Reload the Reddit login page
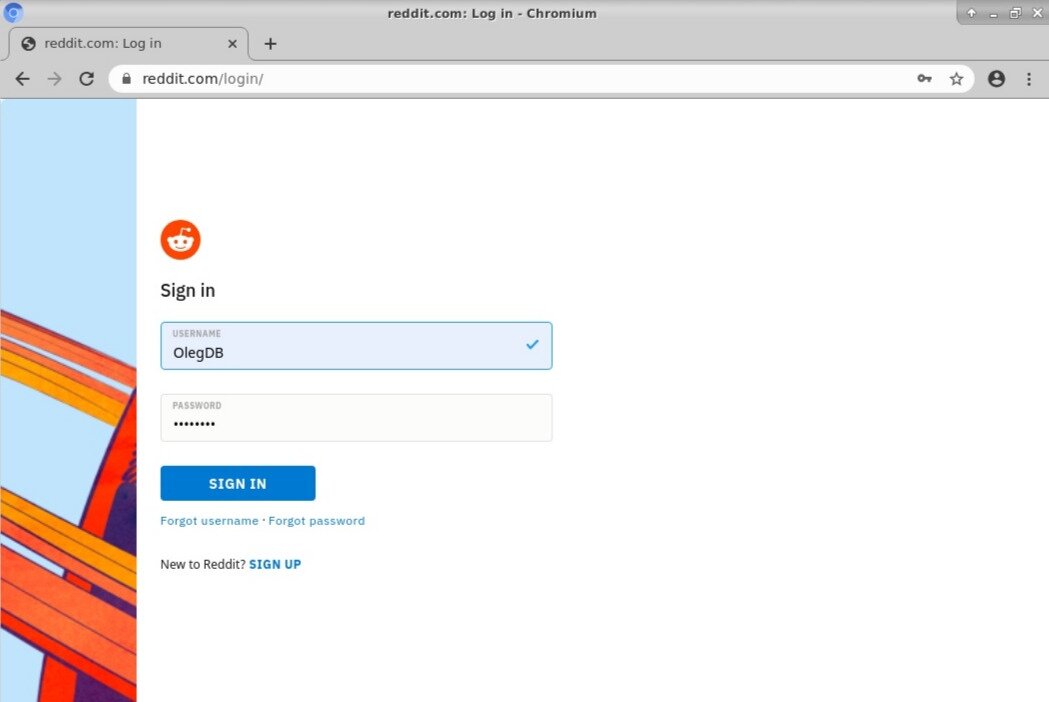This screenshot has height=702, width=1049. point(86,79)
